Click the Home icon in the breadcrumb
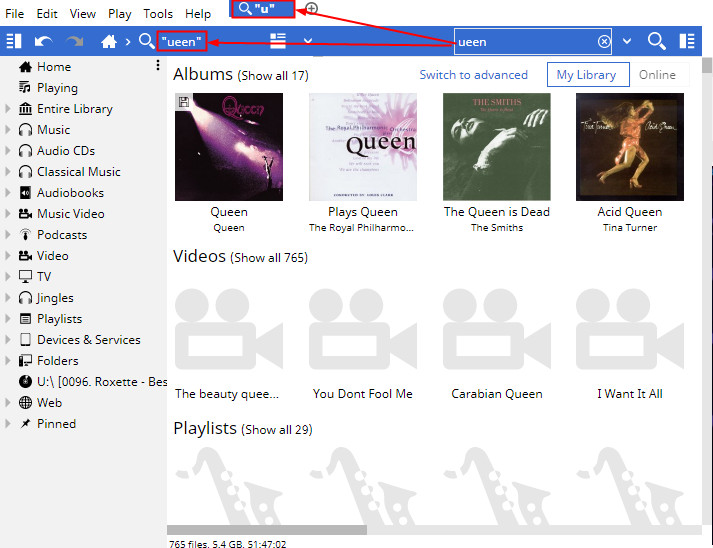713x548 pixels. 109,41
